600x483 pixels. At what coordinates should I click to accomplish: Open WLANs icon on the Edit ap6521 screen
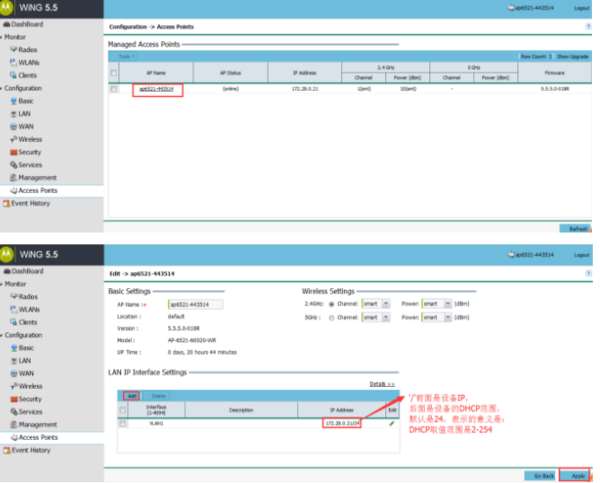click(x=14, y=309)
